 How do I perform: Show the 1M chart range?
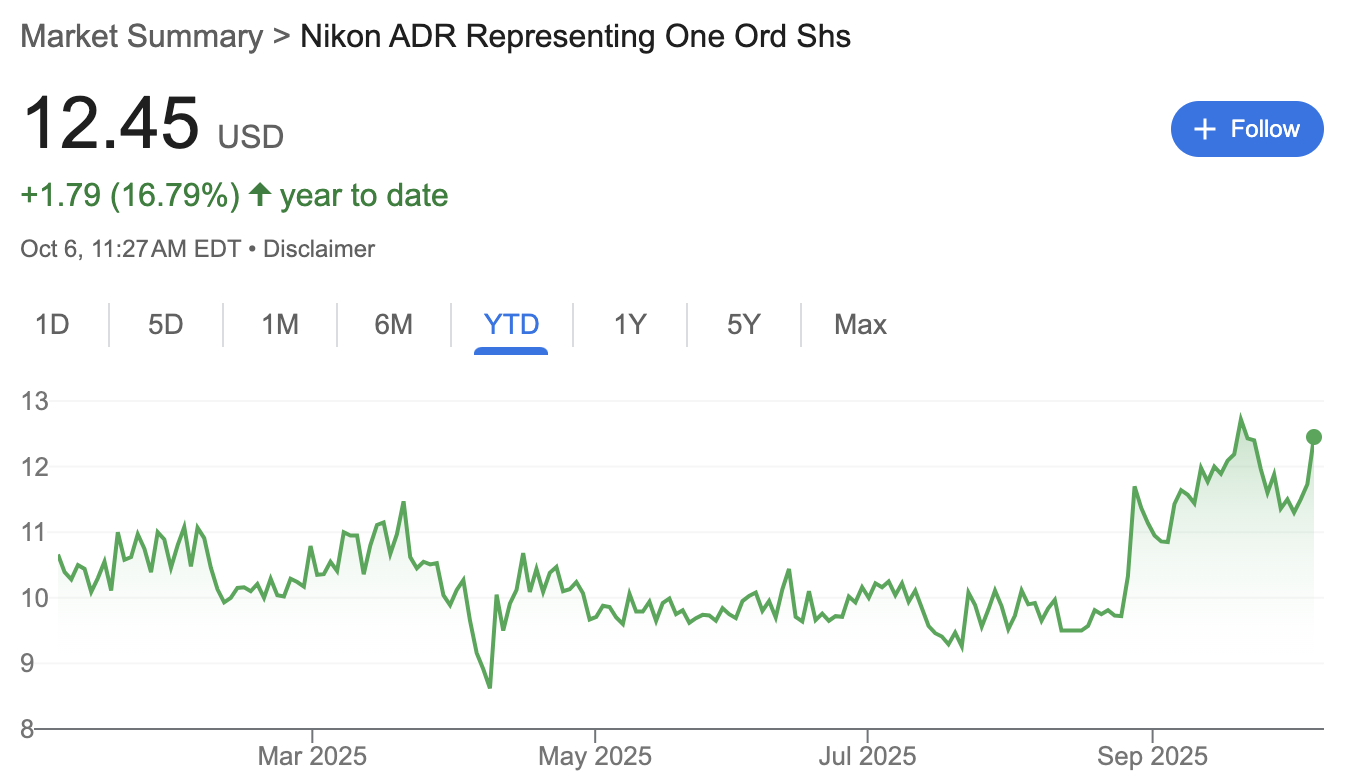(280, 325)
